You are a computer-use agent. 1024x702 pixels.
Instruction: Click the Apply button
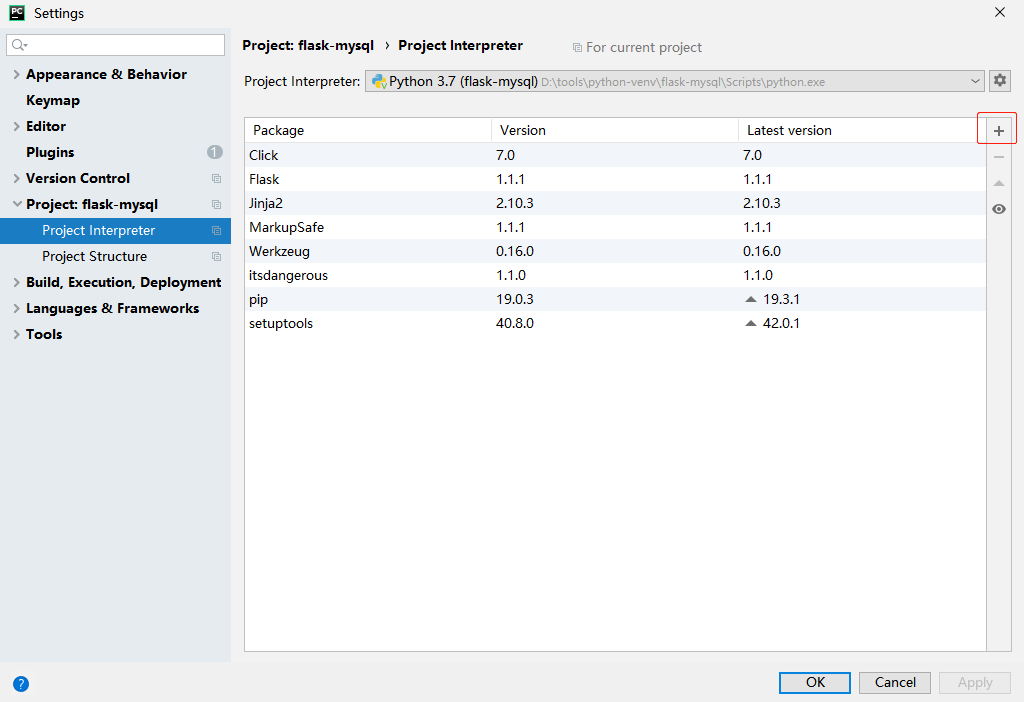click(x=975, y=682)
